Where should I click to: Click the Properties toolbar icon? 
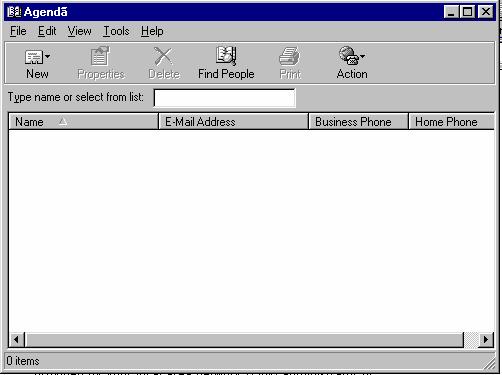click(x=100, y=56)
